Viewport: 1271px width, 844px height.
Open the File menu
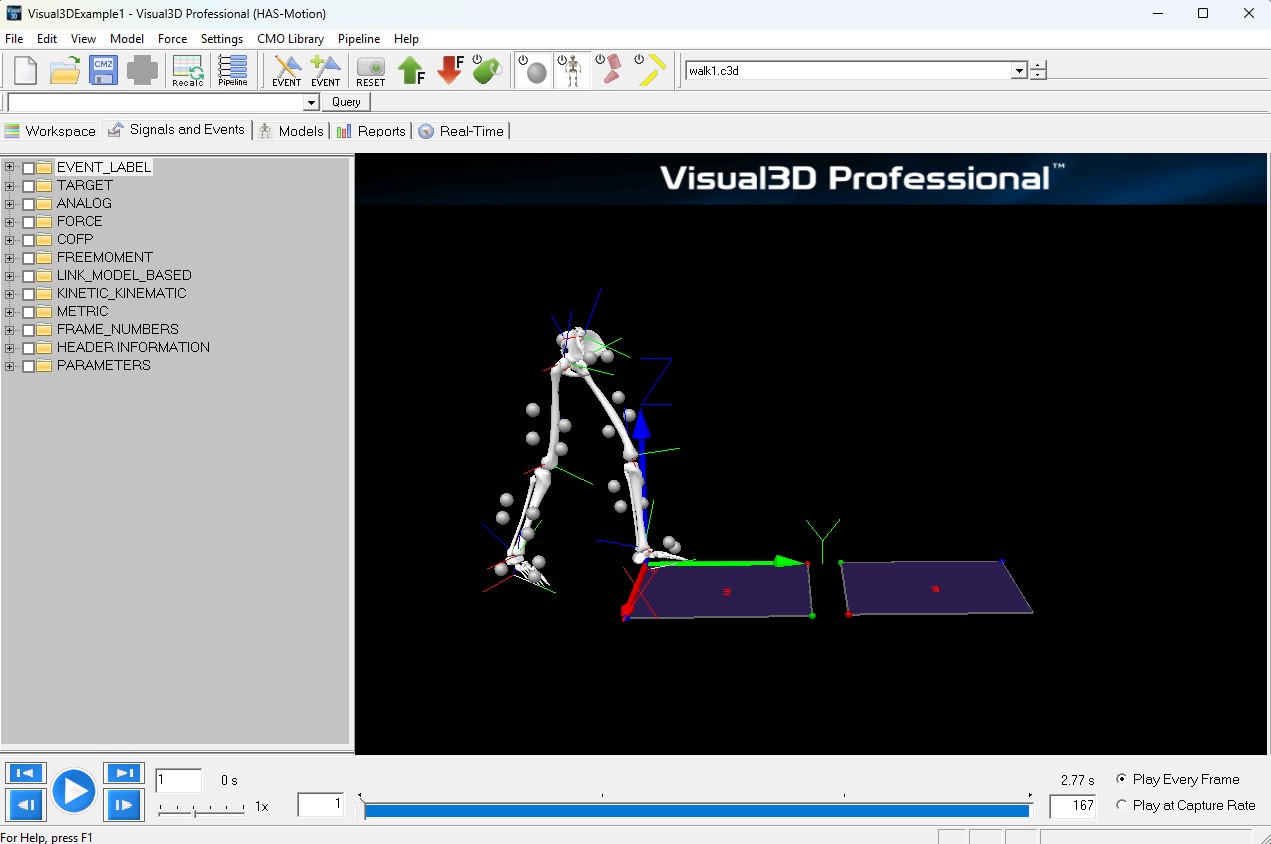point(14,39)
